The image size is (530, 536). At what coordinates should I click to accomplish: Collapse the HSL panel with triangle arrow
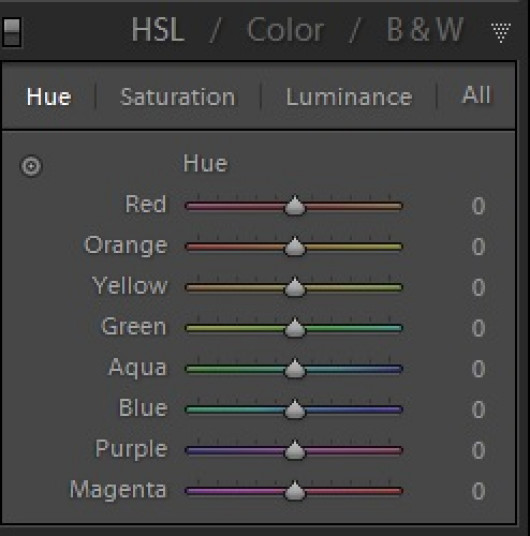501,32
